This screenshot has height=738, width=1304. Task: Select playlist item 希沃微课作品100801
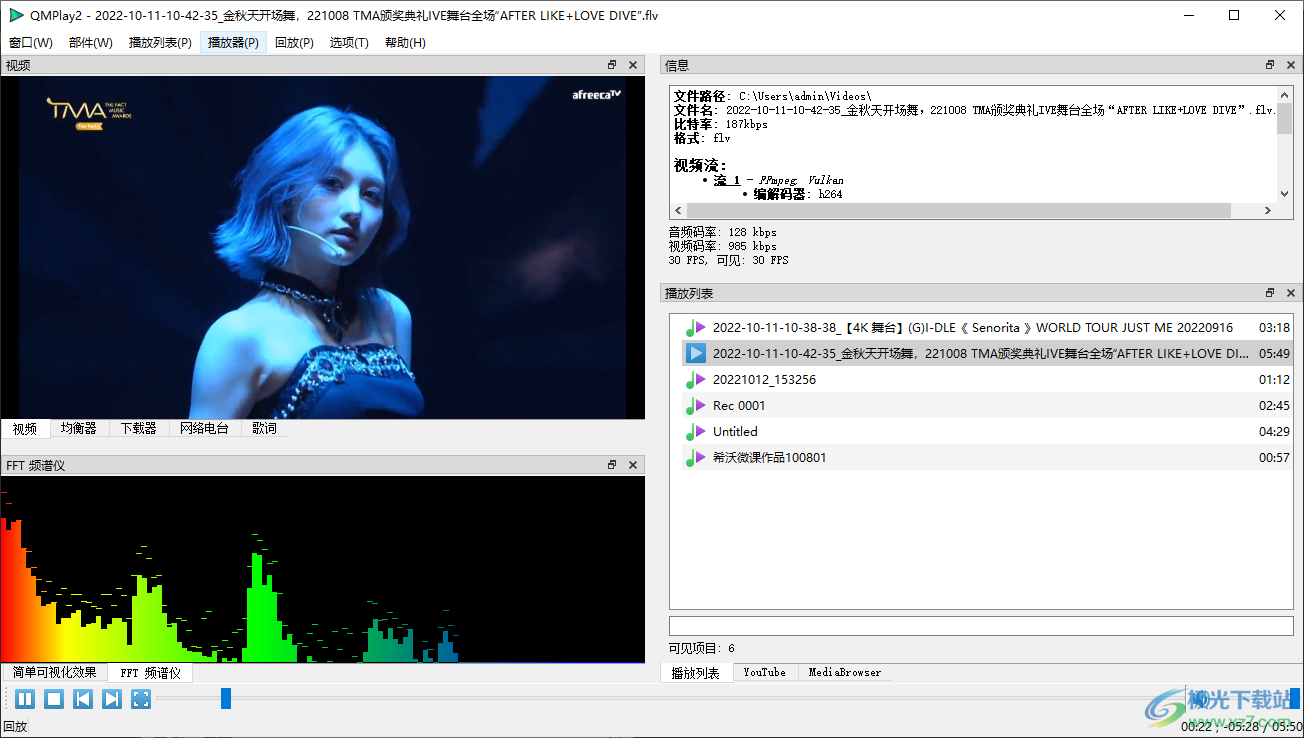coord(986,457)
